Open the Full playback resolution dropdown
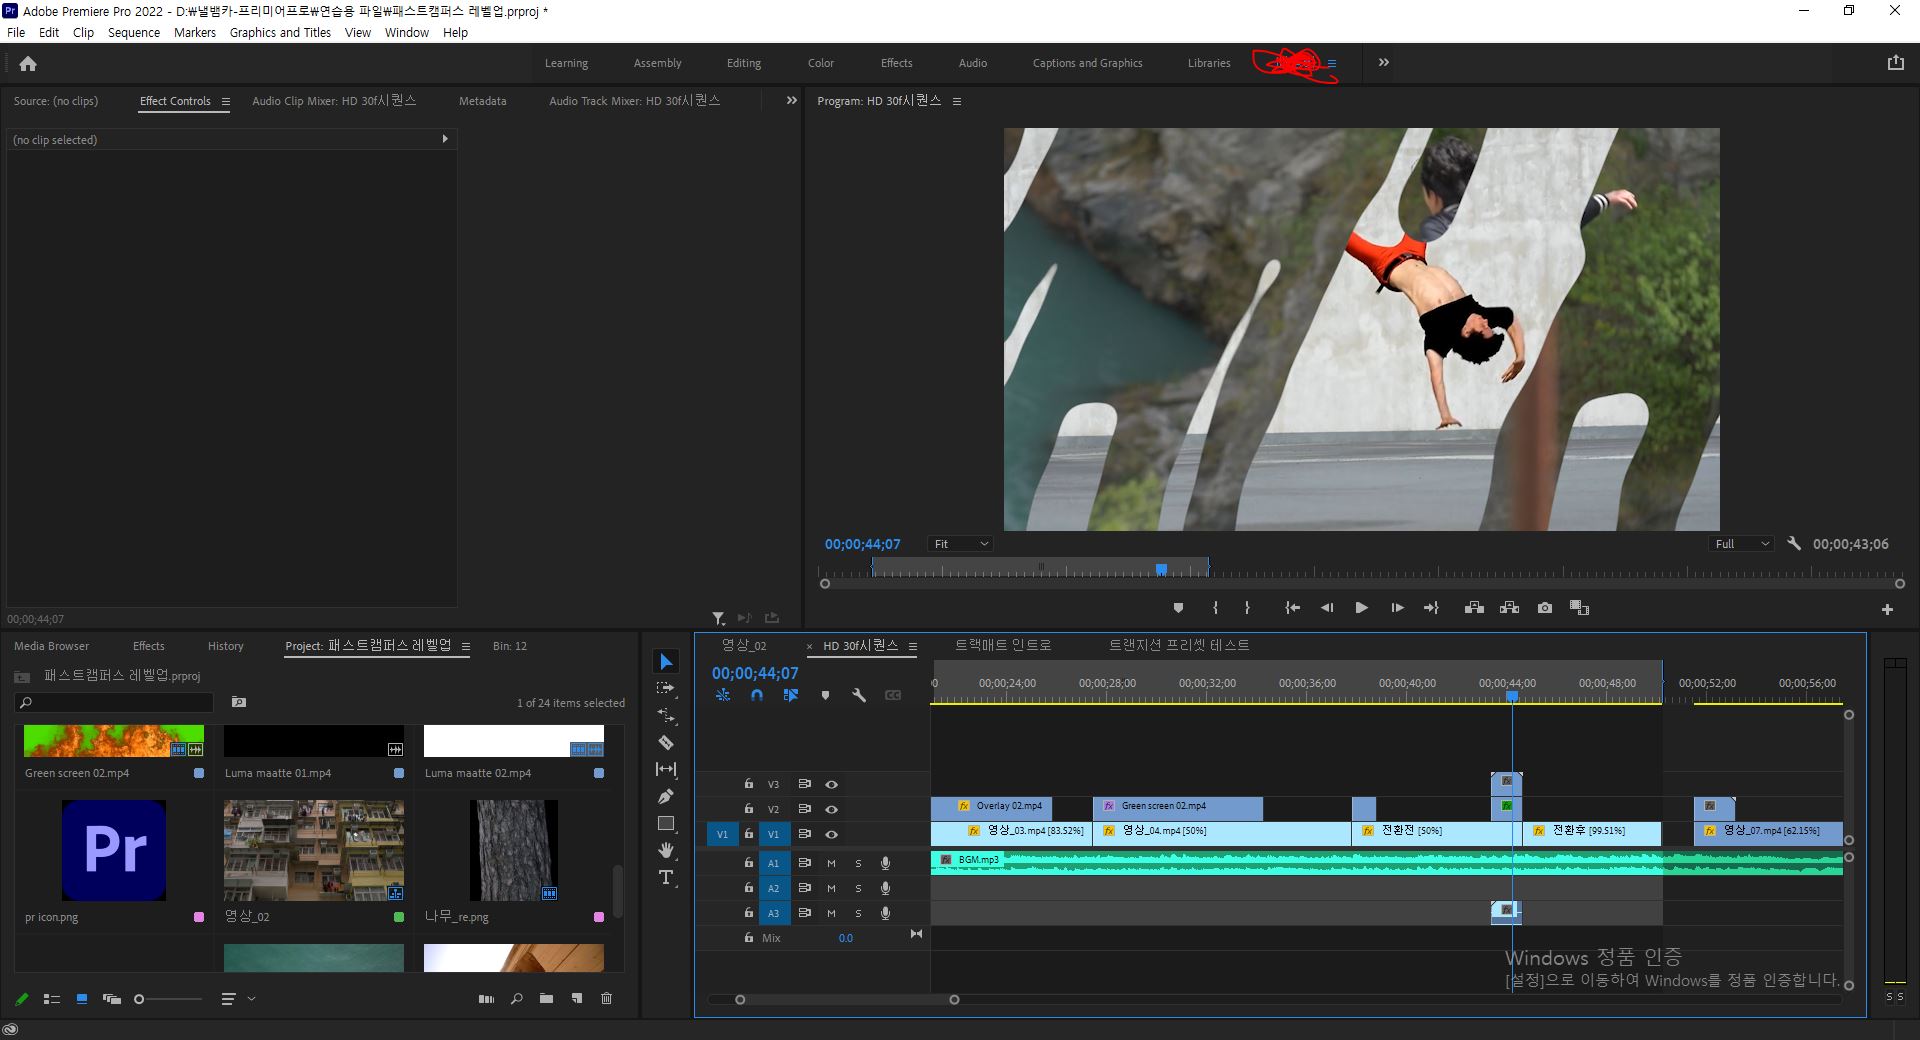The image size is (1920, 1040). coord(1742,544)
